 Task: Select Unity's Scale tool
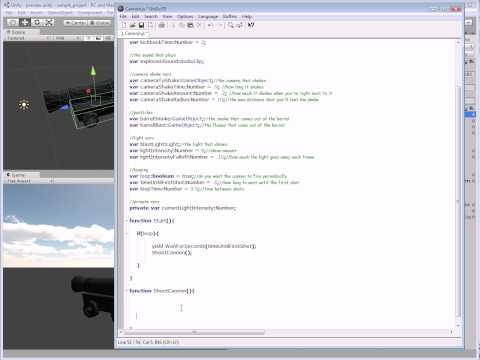[x=49, y=22]
